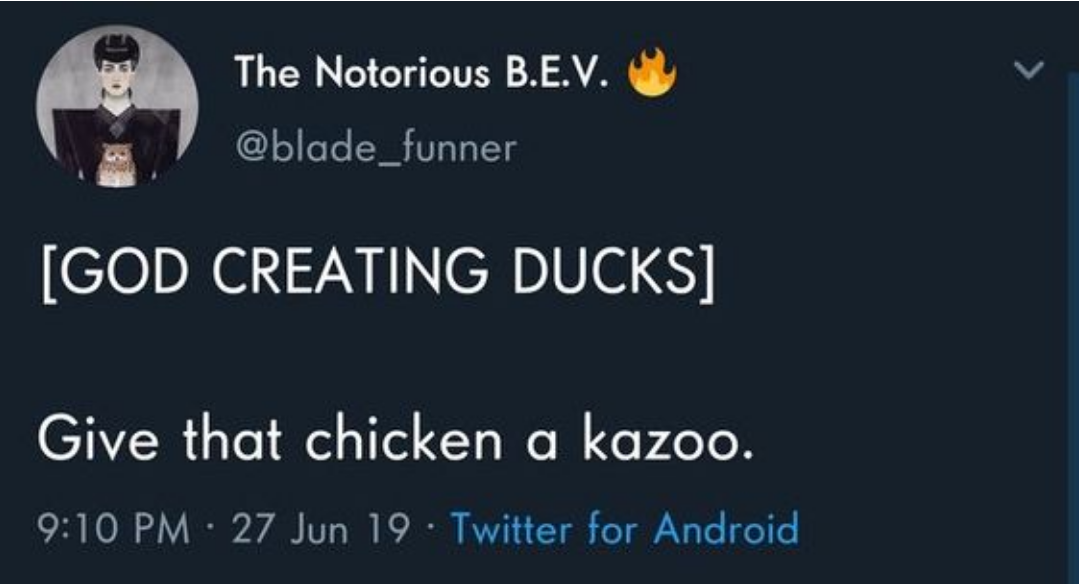This screenshot has width=1079, height=584.
Task: Open the round profile avatar picture
Action: coord(117,108)
